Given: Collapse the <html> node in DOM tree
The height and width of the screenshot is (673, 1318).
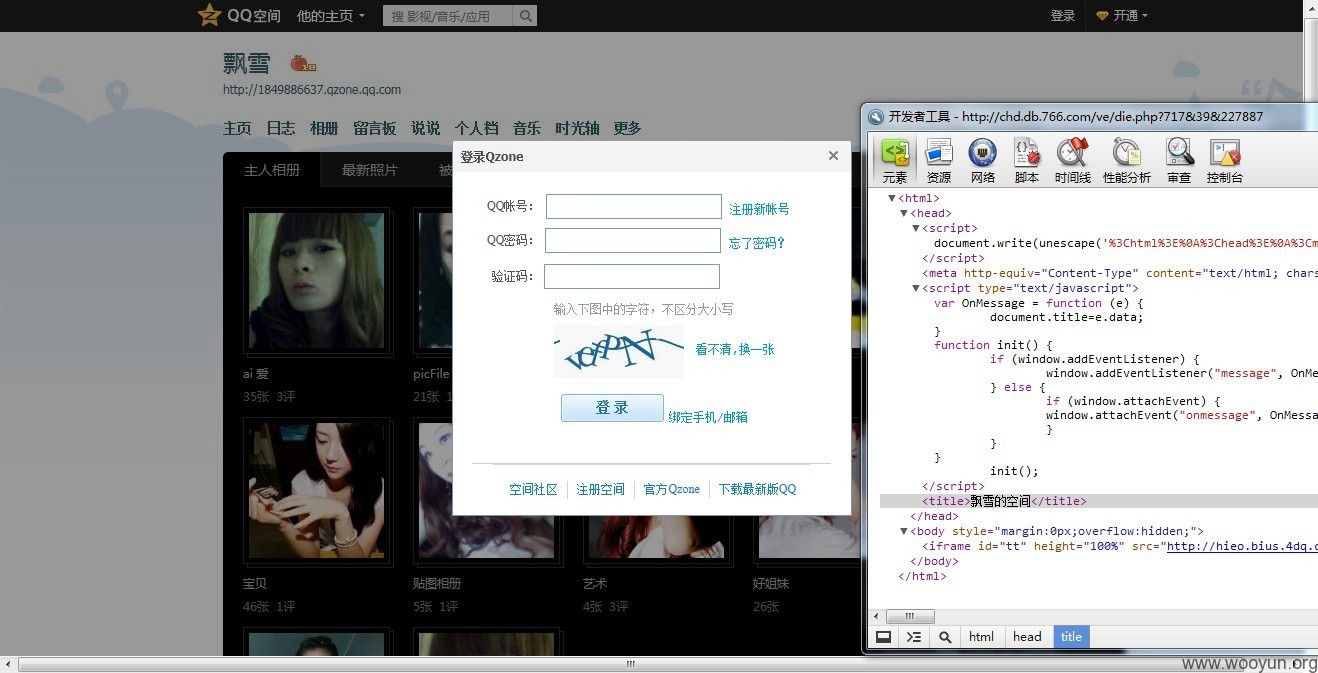Looking at the screenshot, I should 891,198.
